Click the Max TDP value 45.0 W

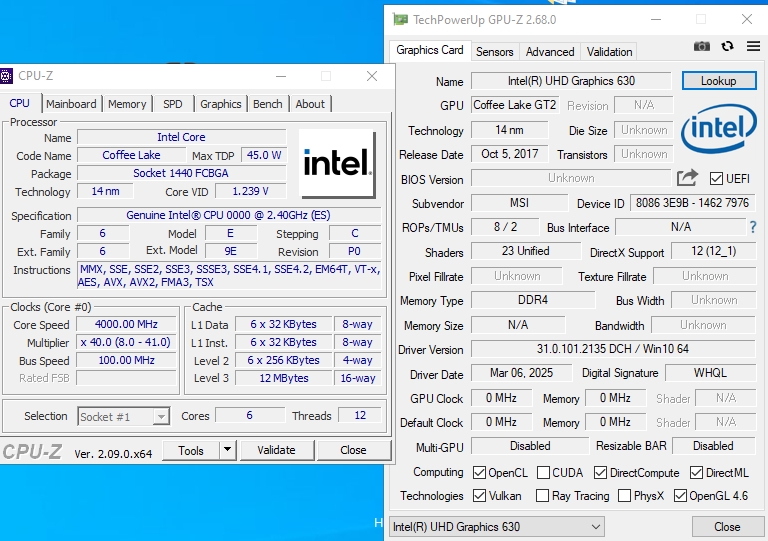[264, 155]
